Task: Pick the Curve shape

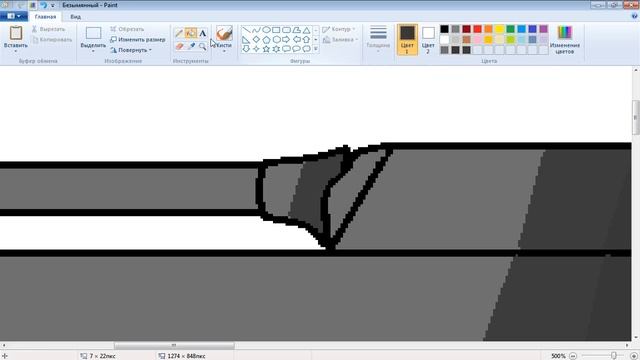Action: click(x=256, y=30)
